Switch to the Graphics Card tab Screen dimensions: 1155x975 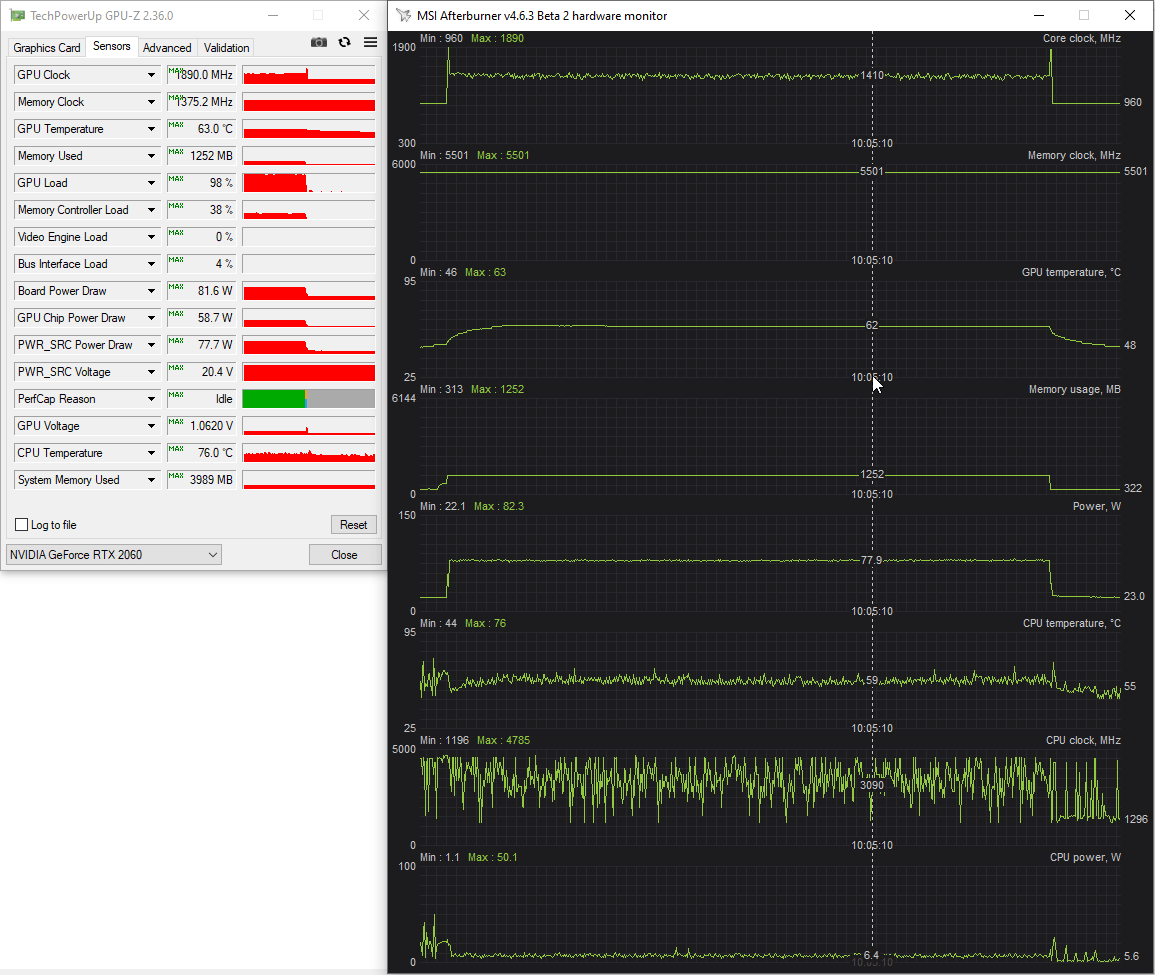click(46, 47)
